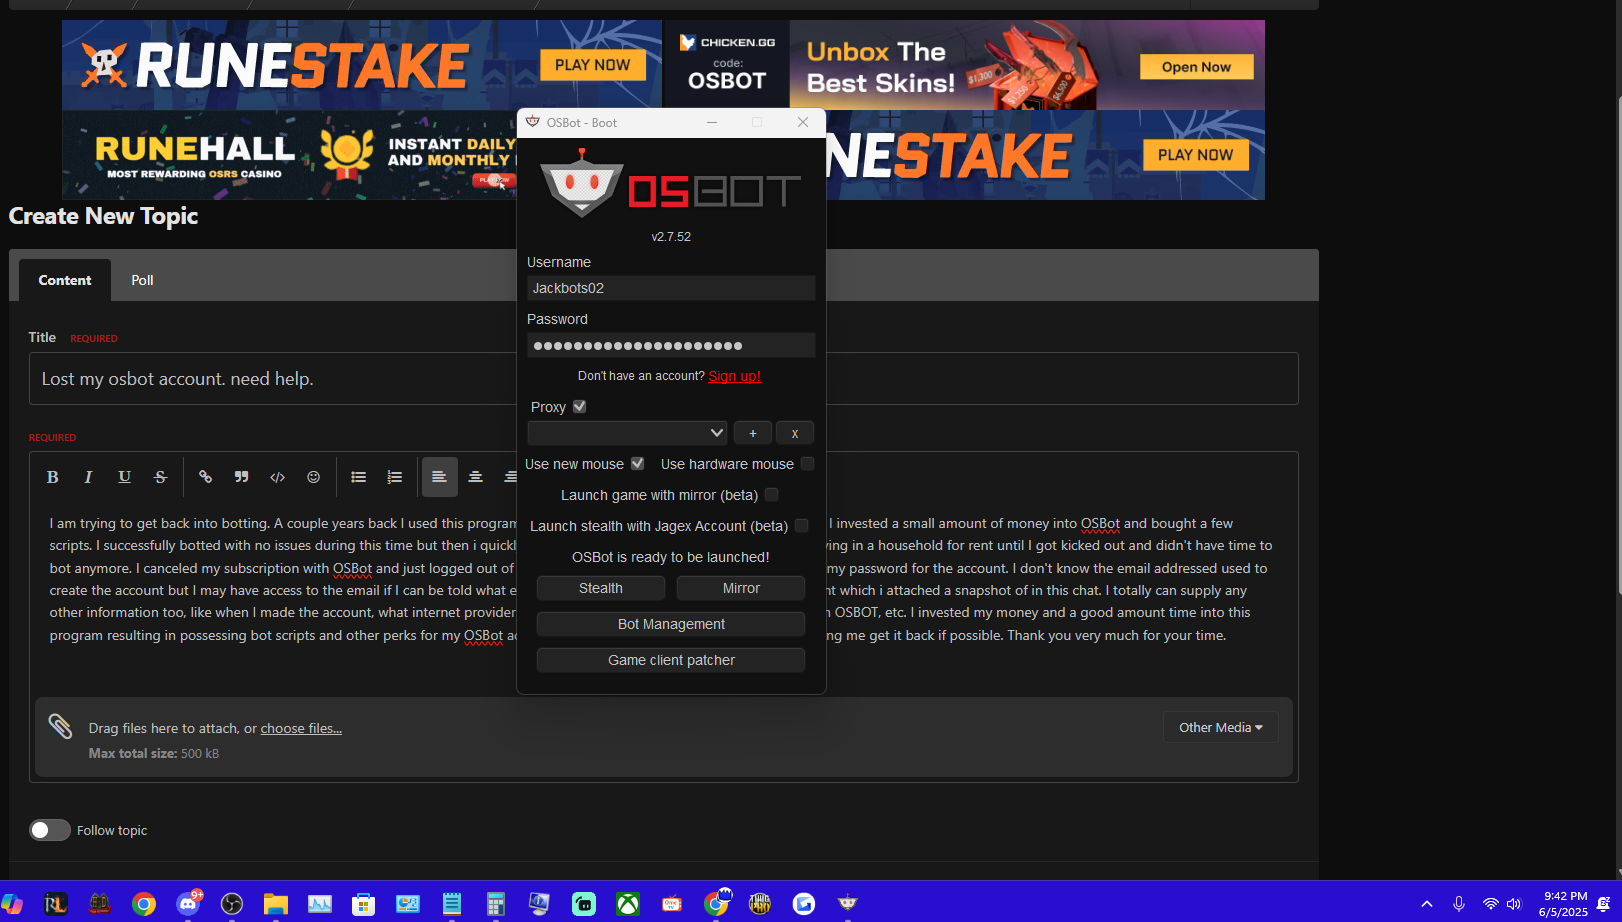Click the Sign up! link
Screen dimensions: 1622x922
735,376
